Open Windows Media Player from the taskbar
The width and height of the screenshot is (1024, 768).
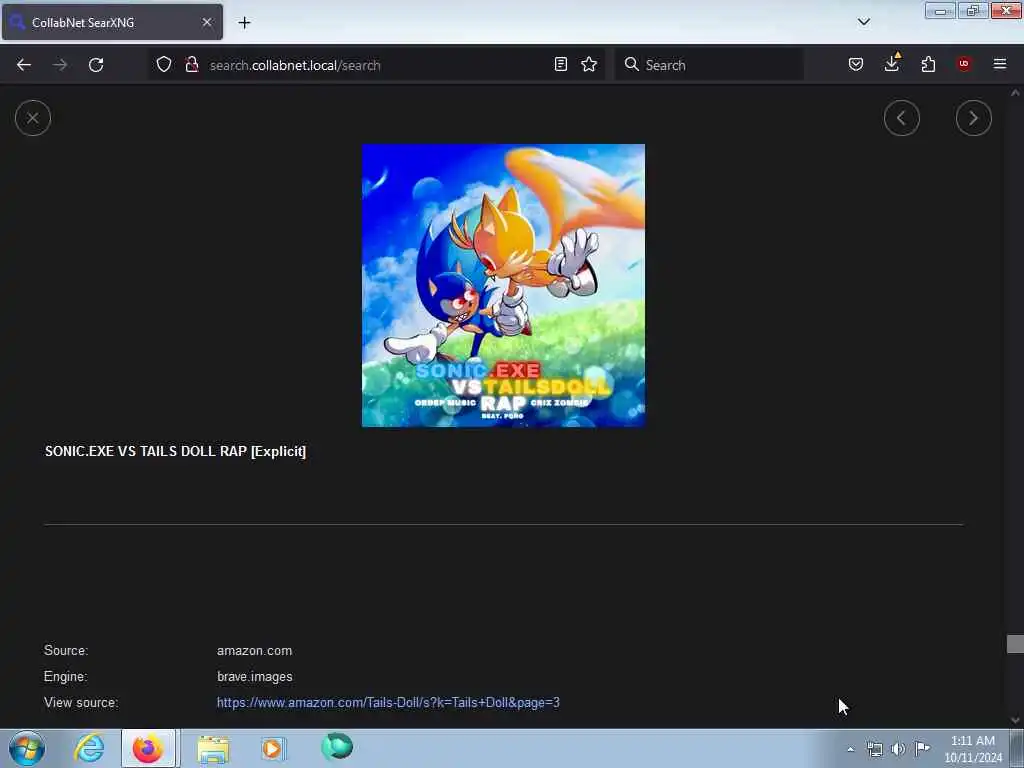click(273, 748)
